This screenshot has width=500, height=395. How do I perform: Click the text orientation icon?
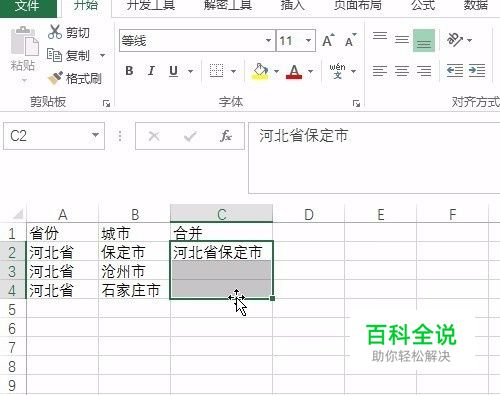tap(455, 40)
